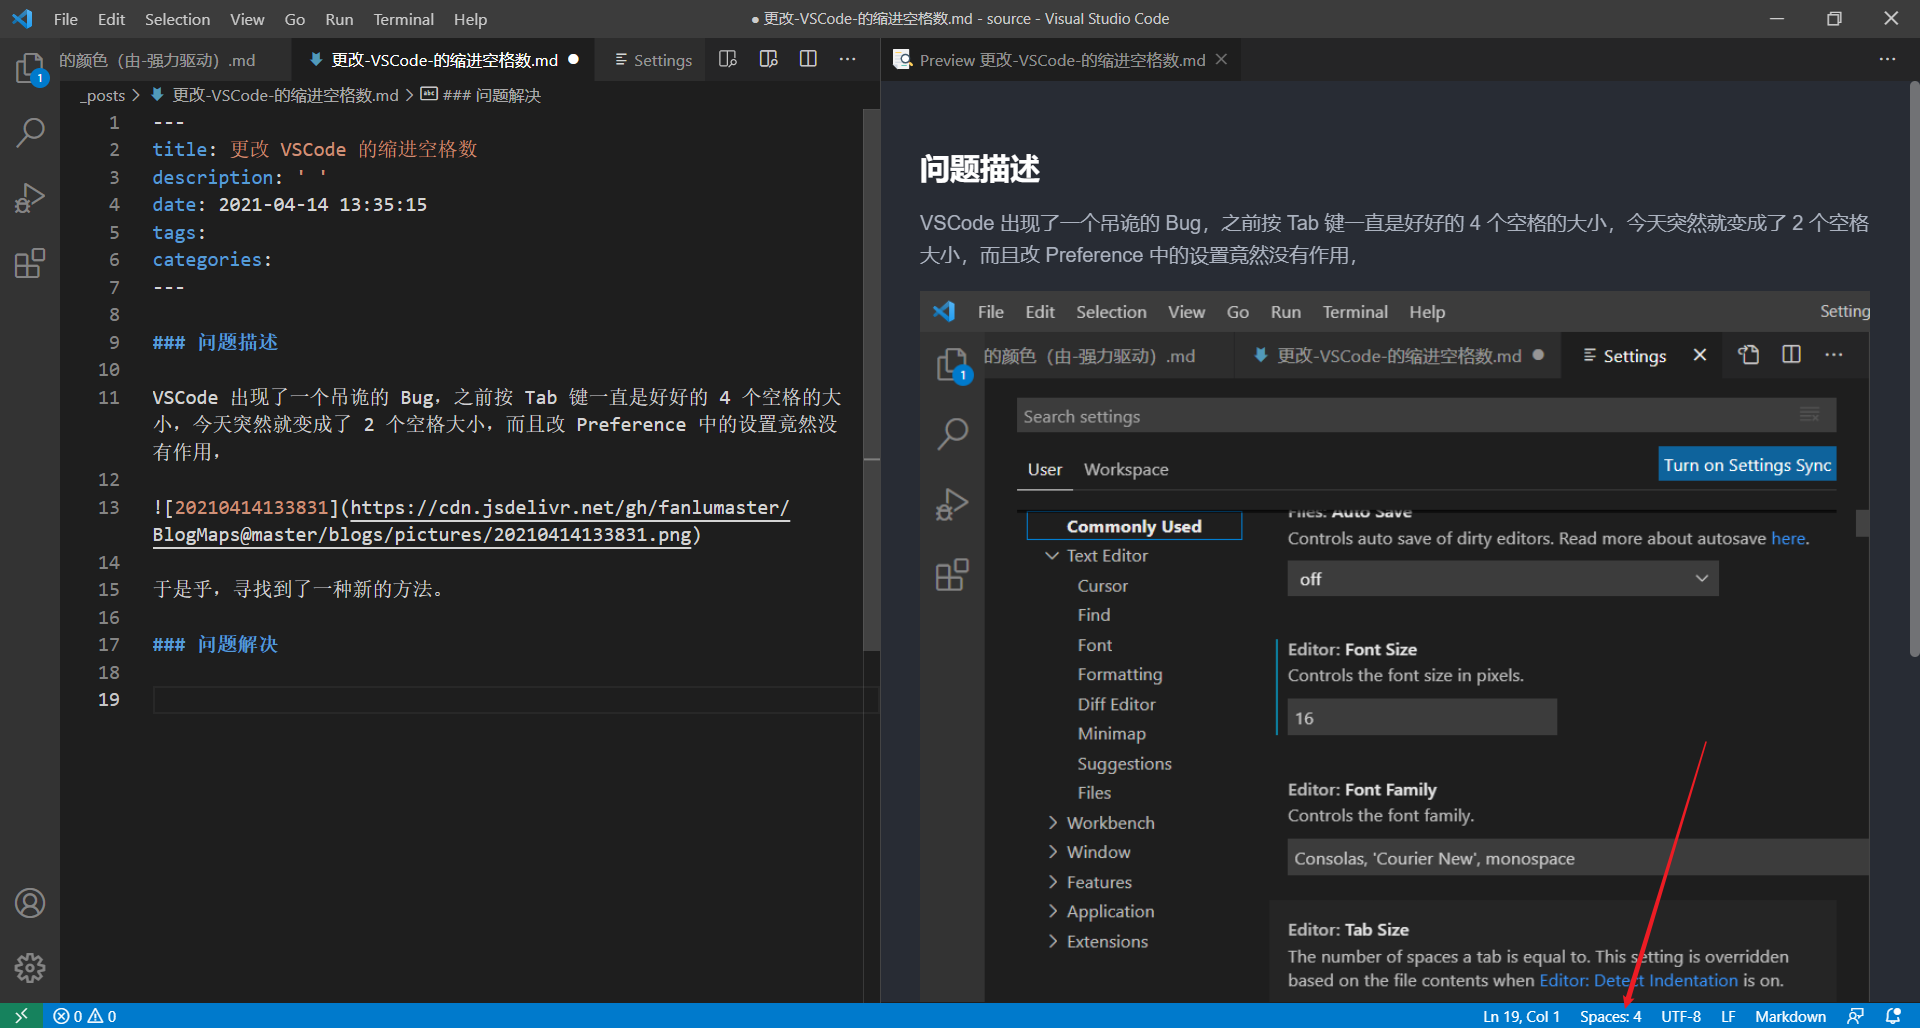
Task: Click the feedback icon in the status bar
Action: tap(1855, 1016)
